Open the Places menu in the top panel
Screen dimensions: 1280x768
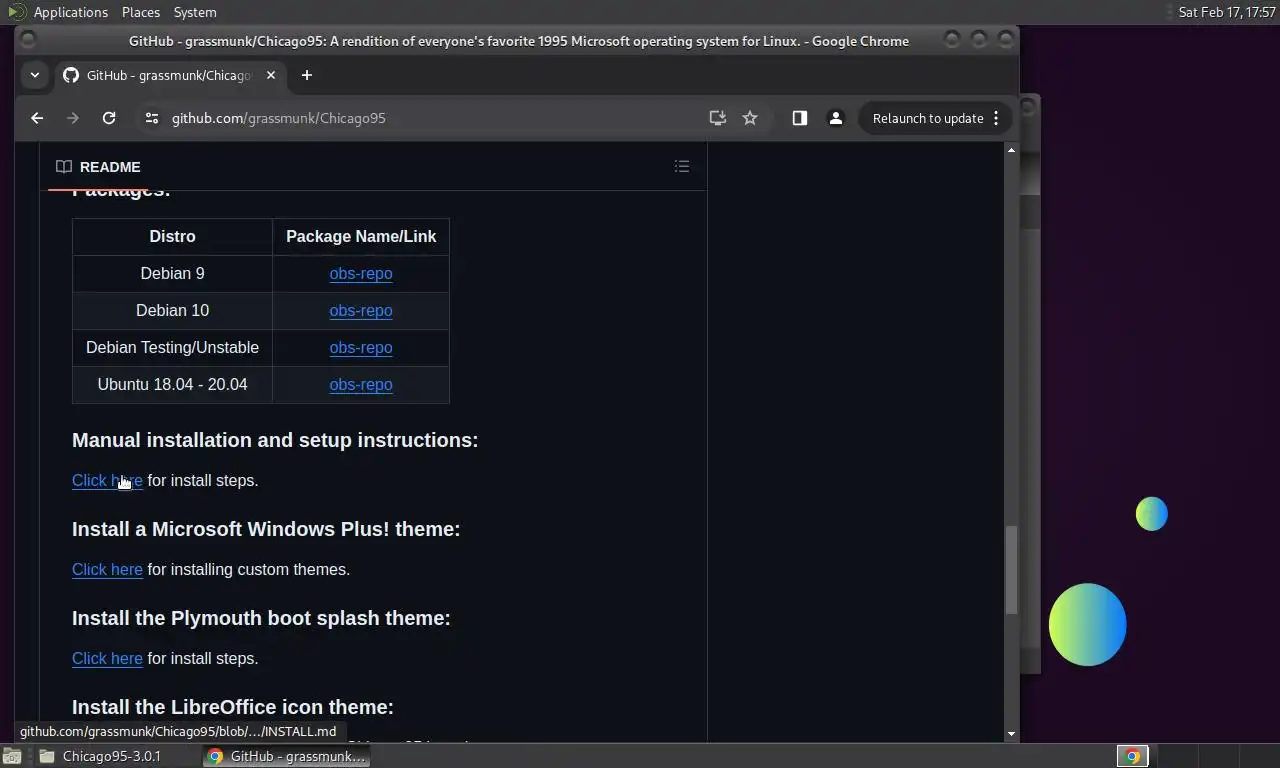click(141, 12)
